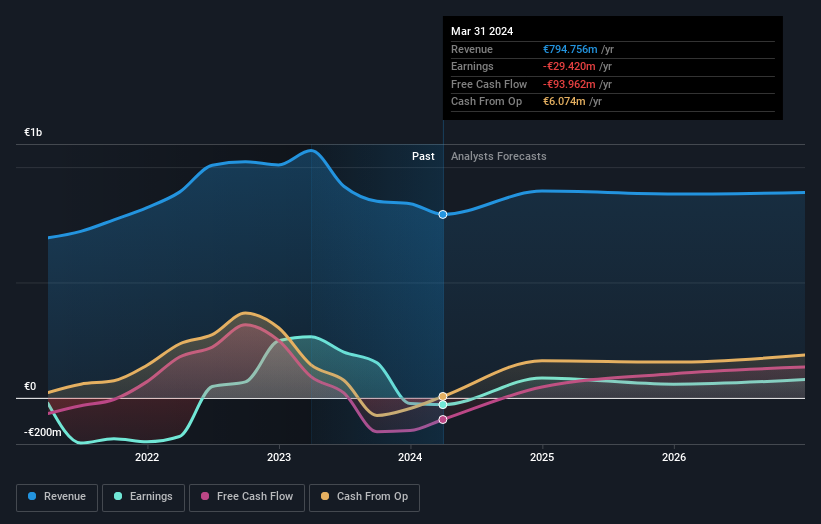Click the teal Earnings data point marker
Image resolution: width=821 pixels, height=524 pixels.
[443, 405]
